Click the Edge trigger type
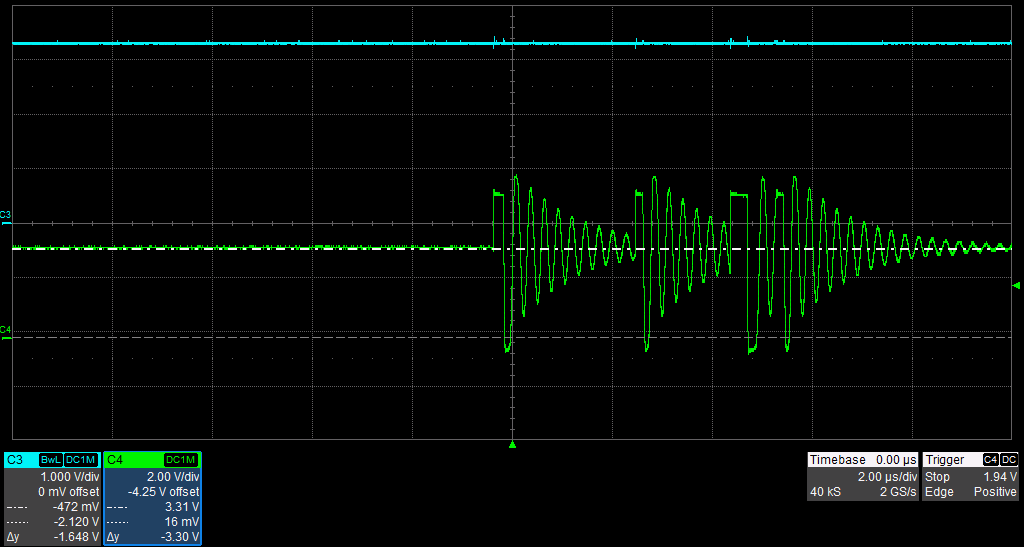Screen dimensions: 1024x547 pyautogui.click(x=939, y=492)
